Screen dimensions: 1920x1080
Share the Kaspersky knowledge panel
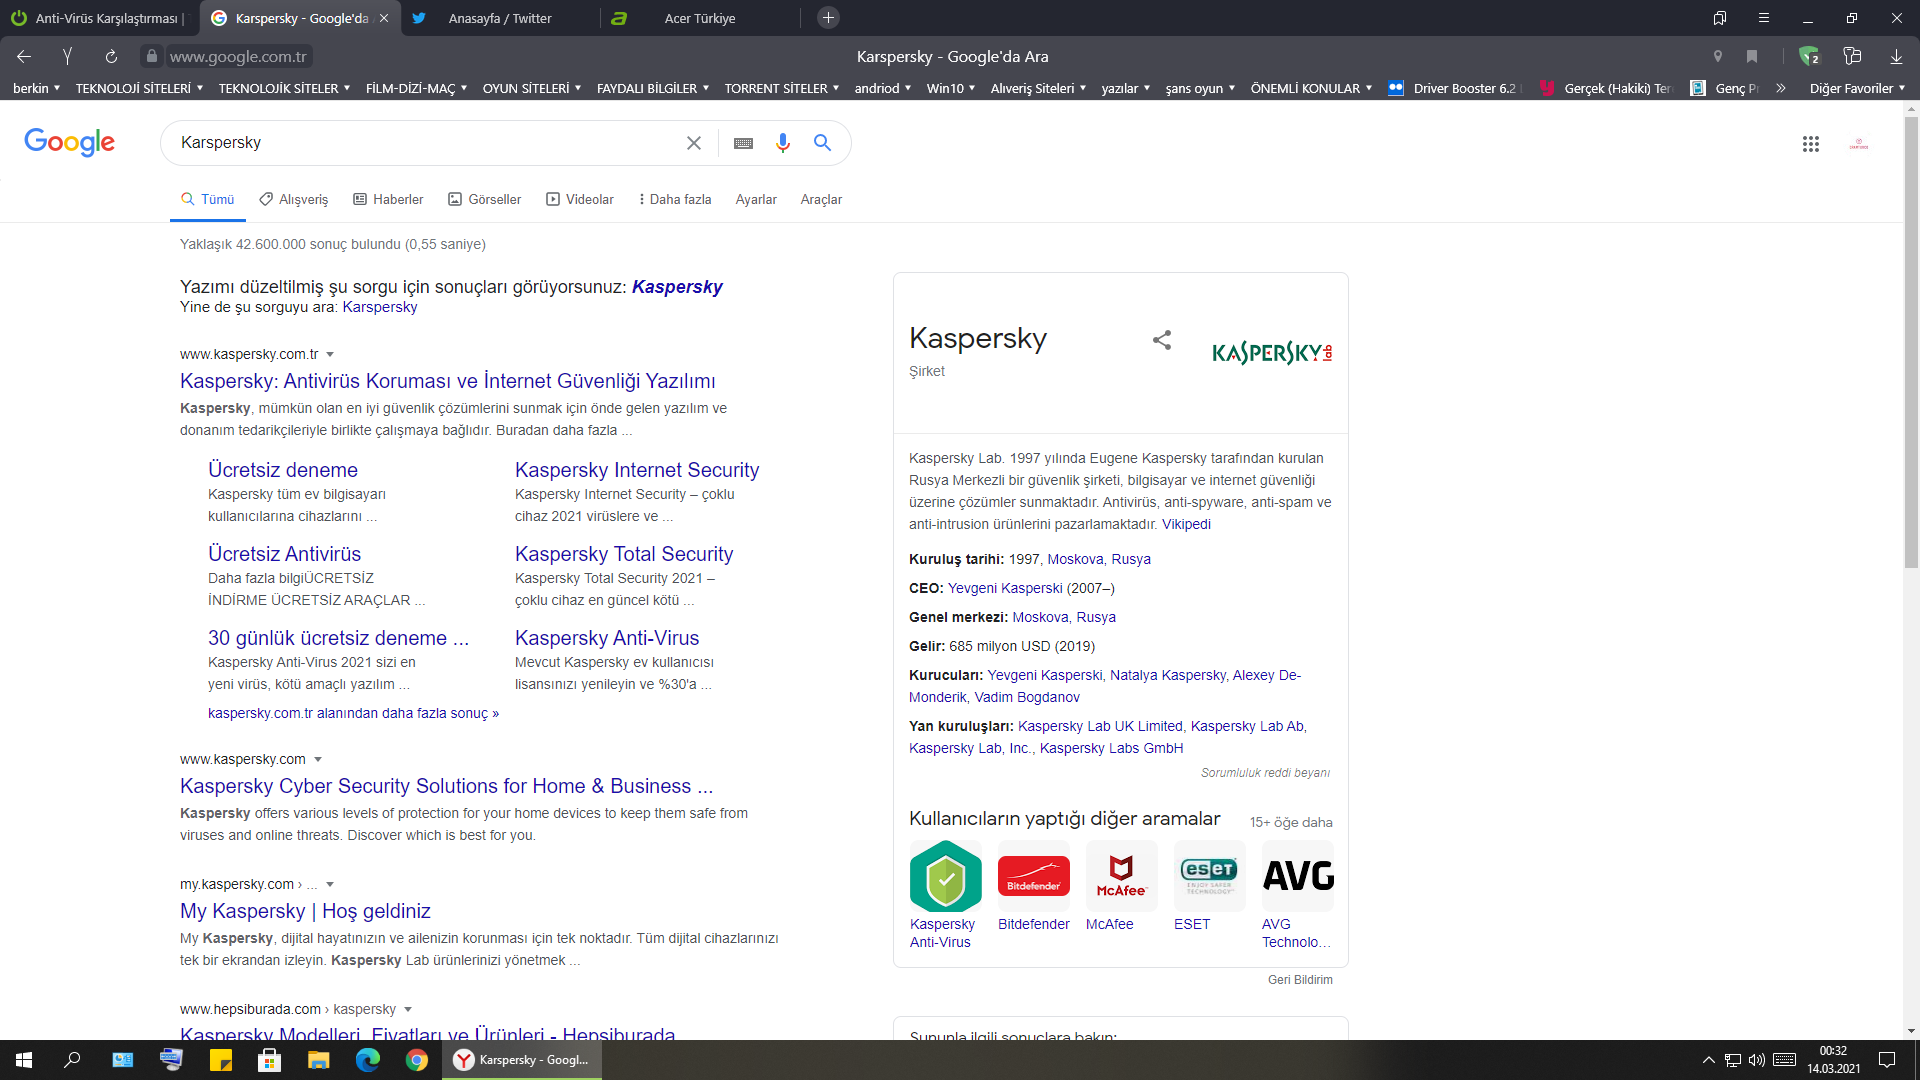pos(1161,340)
